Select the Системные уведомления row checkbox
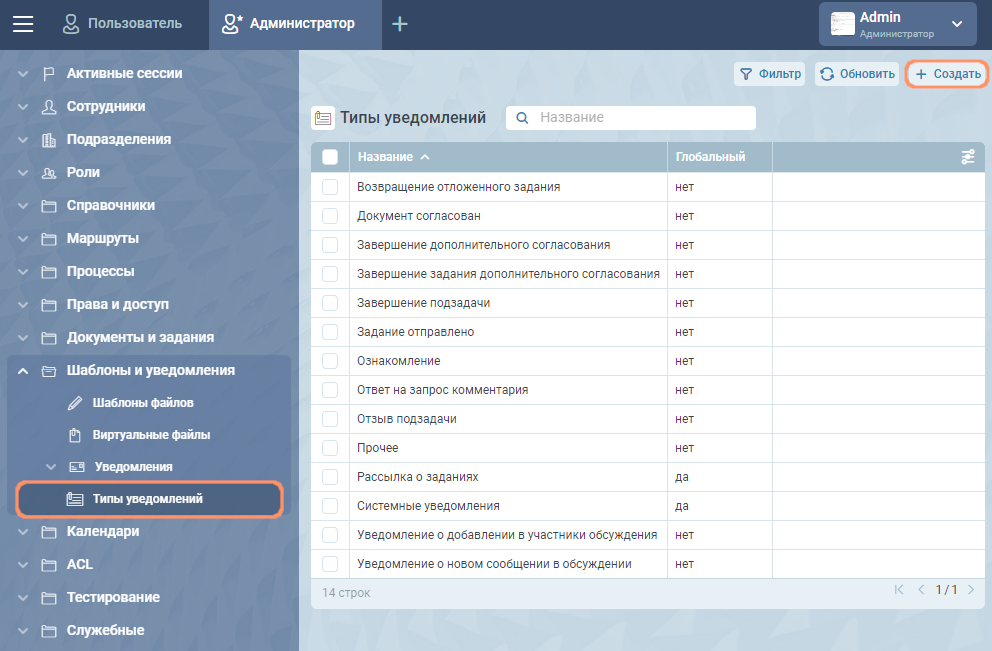The image size is (992, 651). click(330, 506)
